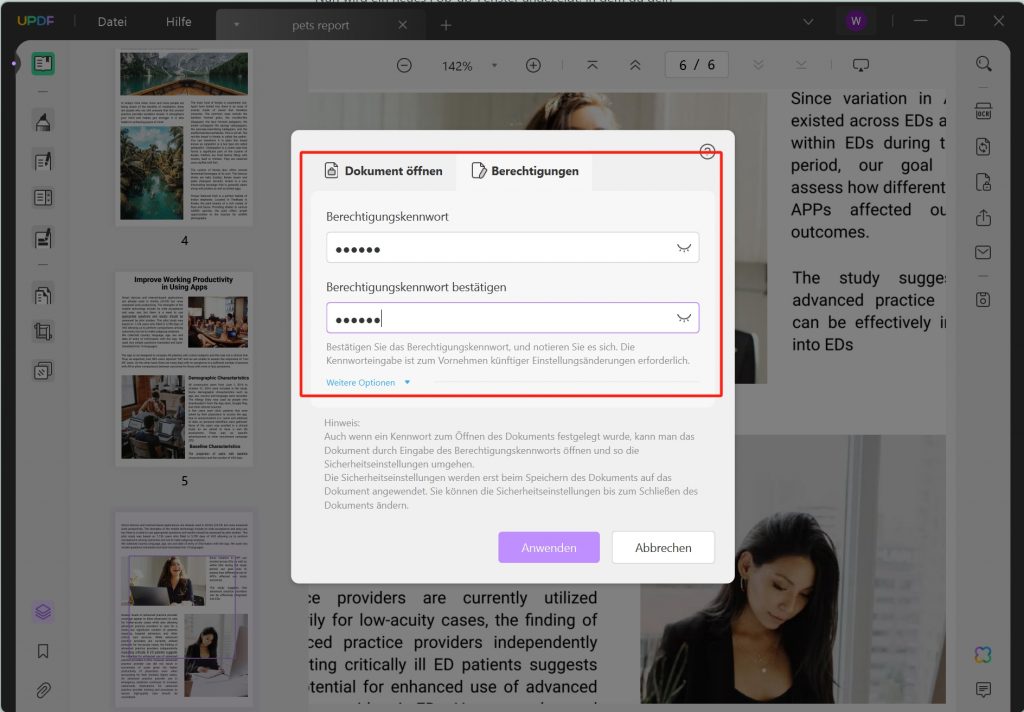The image size is (1024, 712).
Task: Click the share/export icon in right sidebar
Action: coord(983,218)
